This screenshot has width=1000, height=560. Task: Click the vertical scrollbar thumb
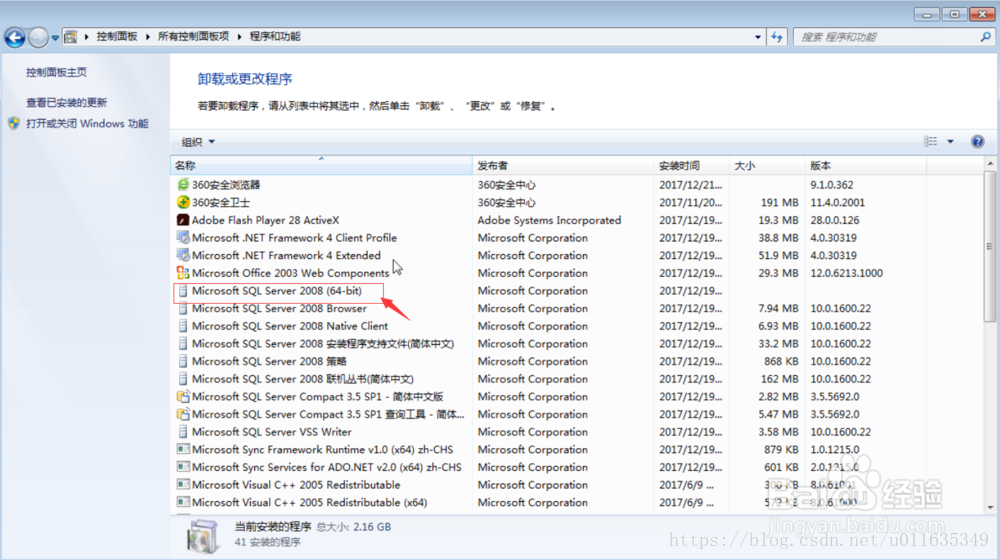(x=990, y=246)
